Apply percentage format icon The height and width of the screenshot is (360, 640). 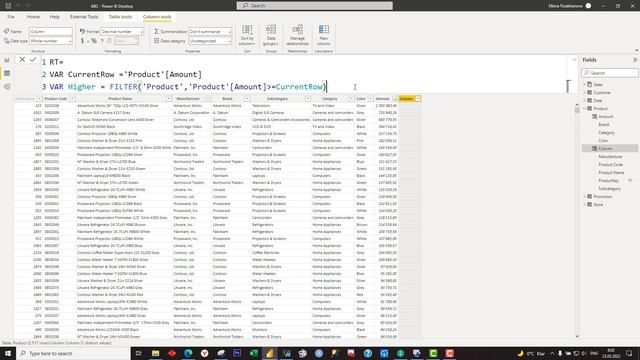(94, 41)
